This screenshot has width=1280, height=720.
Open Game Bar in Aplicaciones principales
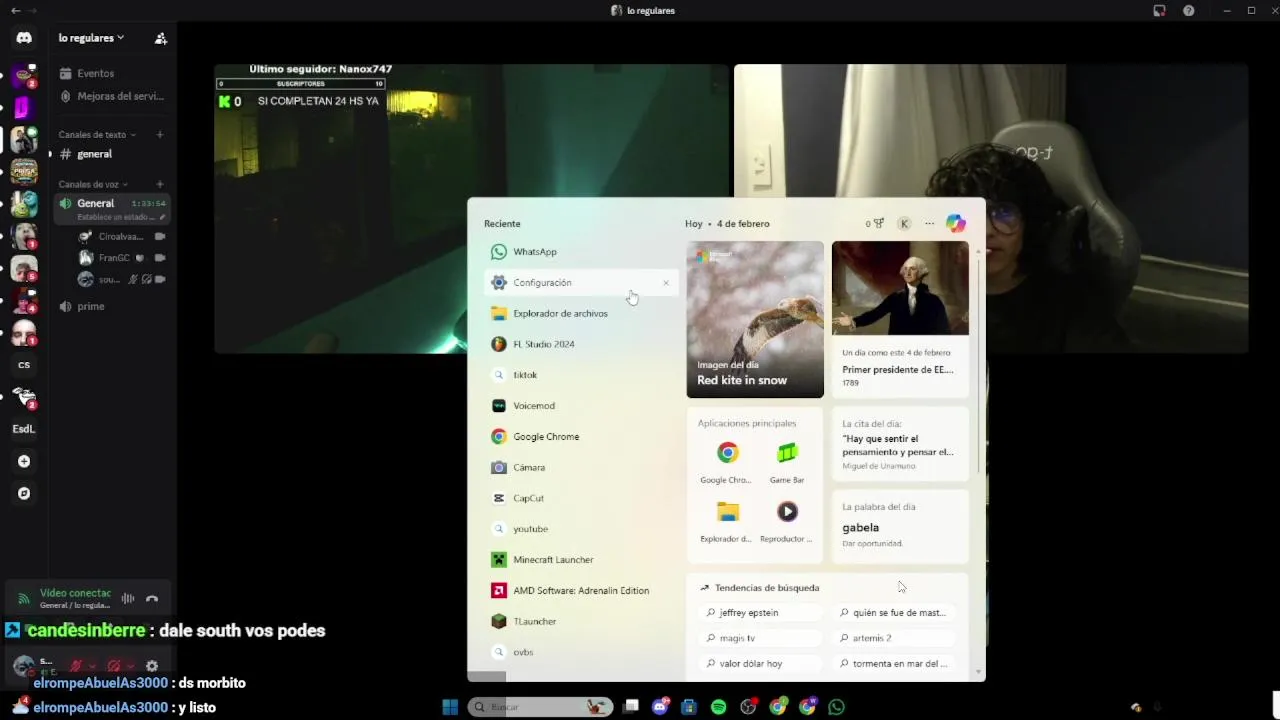point(787,463)
